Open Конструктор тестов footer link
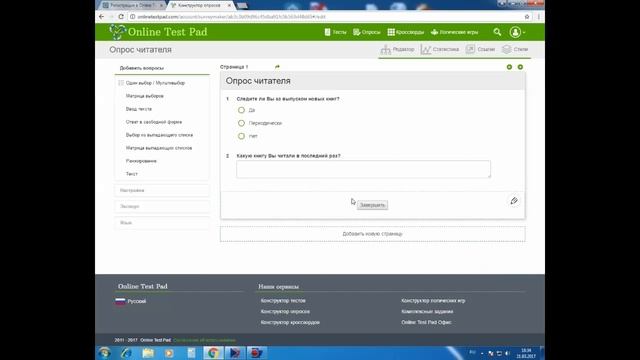This screenshot has height=360, width=640. pos(283,300)
